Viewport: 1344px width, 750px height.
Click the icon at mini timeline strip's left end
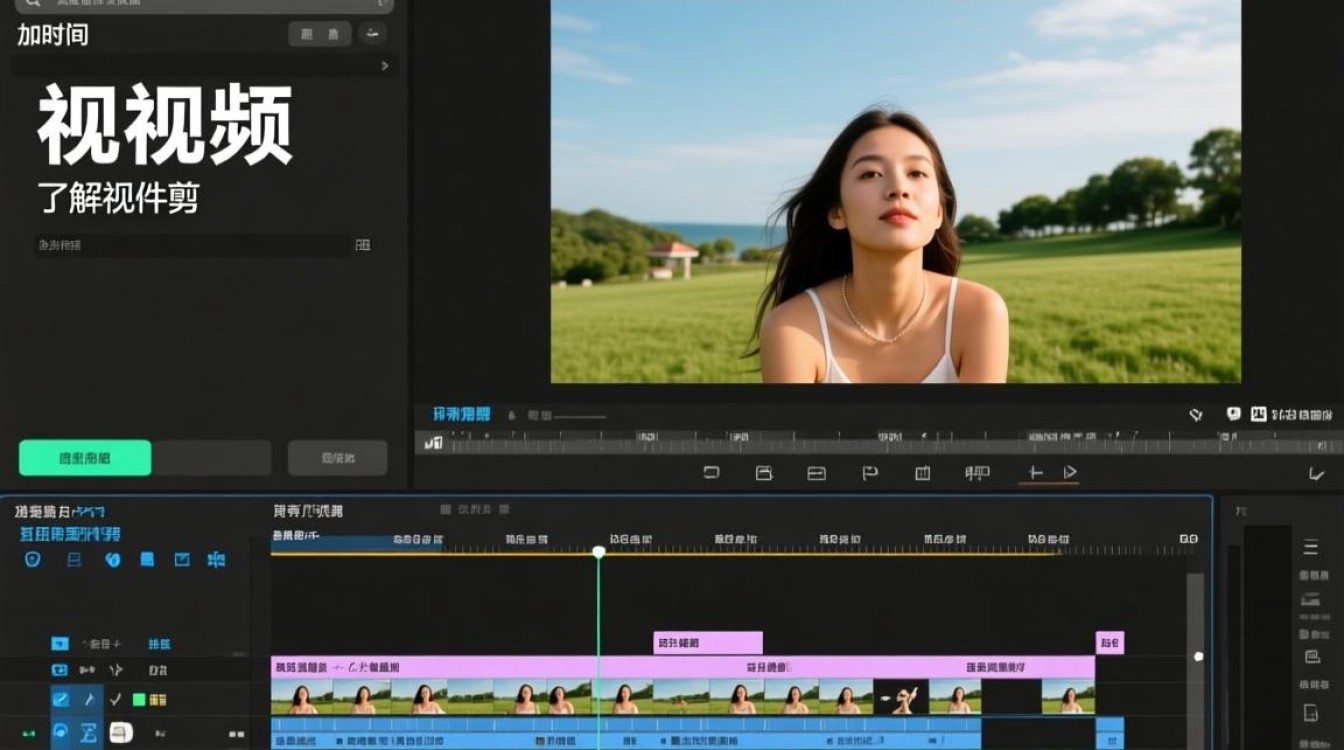(433, 442)
